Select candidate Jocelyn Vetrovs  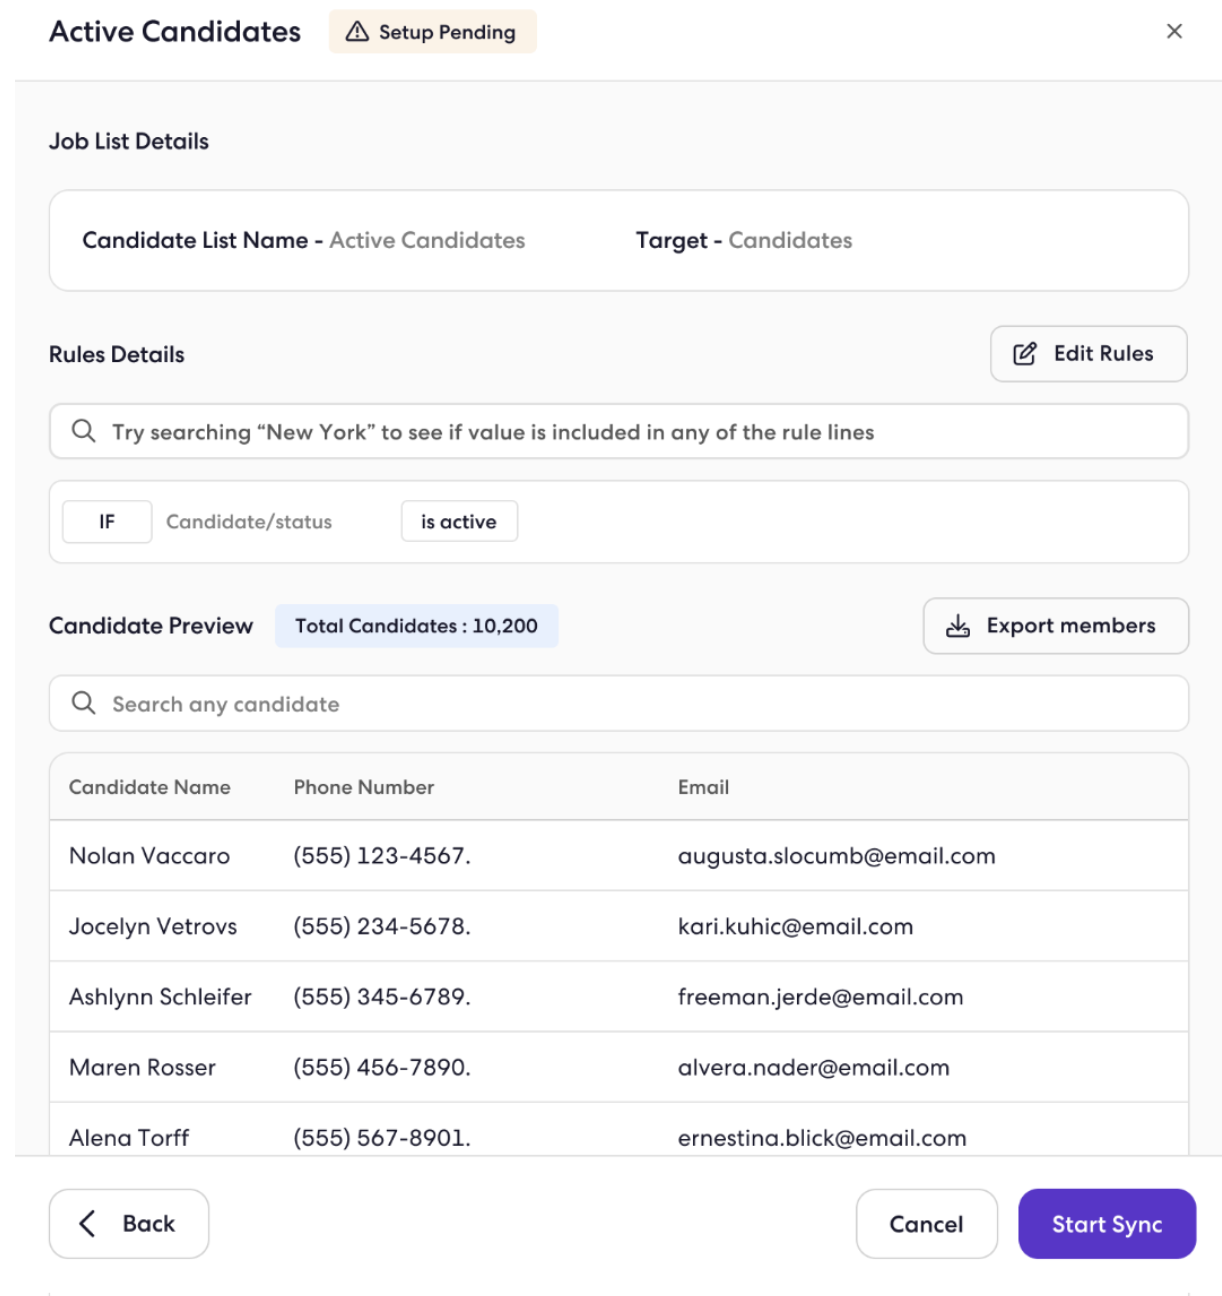point(153,927)
